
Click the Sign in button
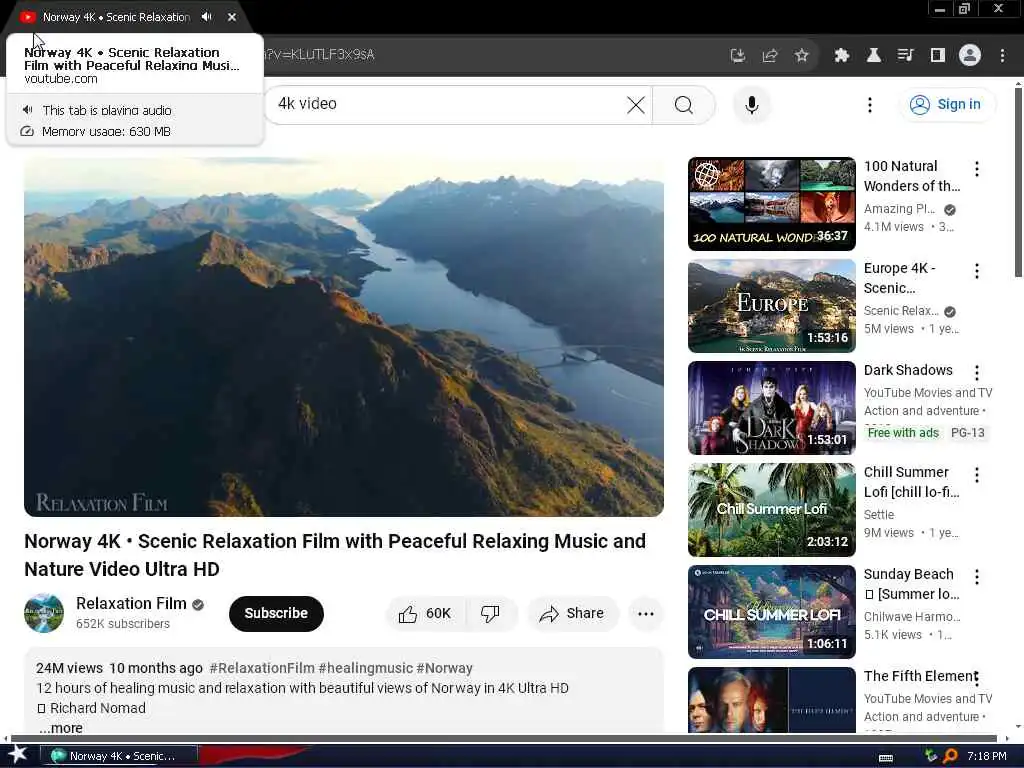tap(949, 104)
